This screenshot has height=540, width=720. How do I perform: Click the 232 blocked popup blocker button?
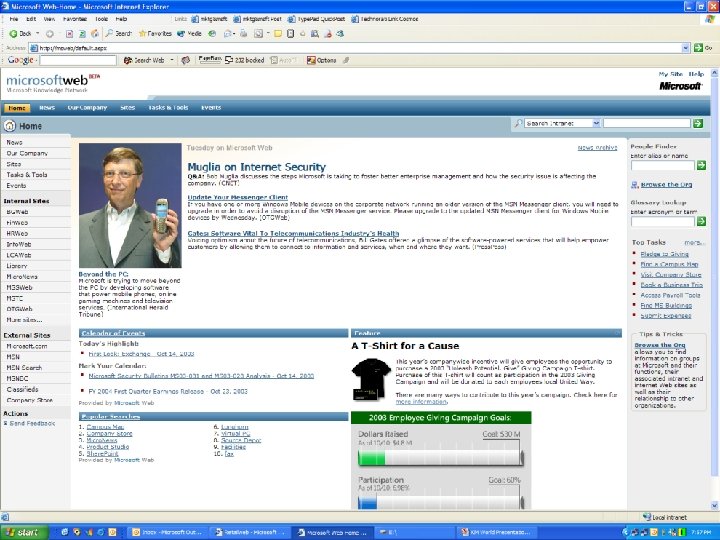coord(244,60)
